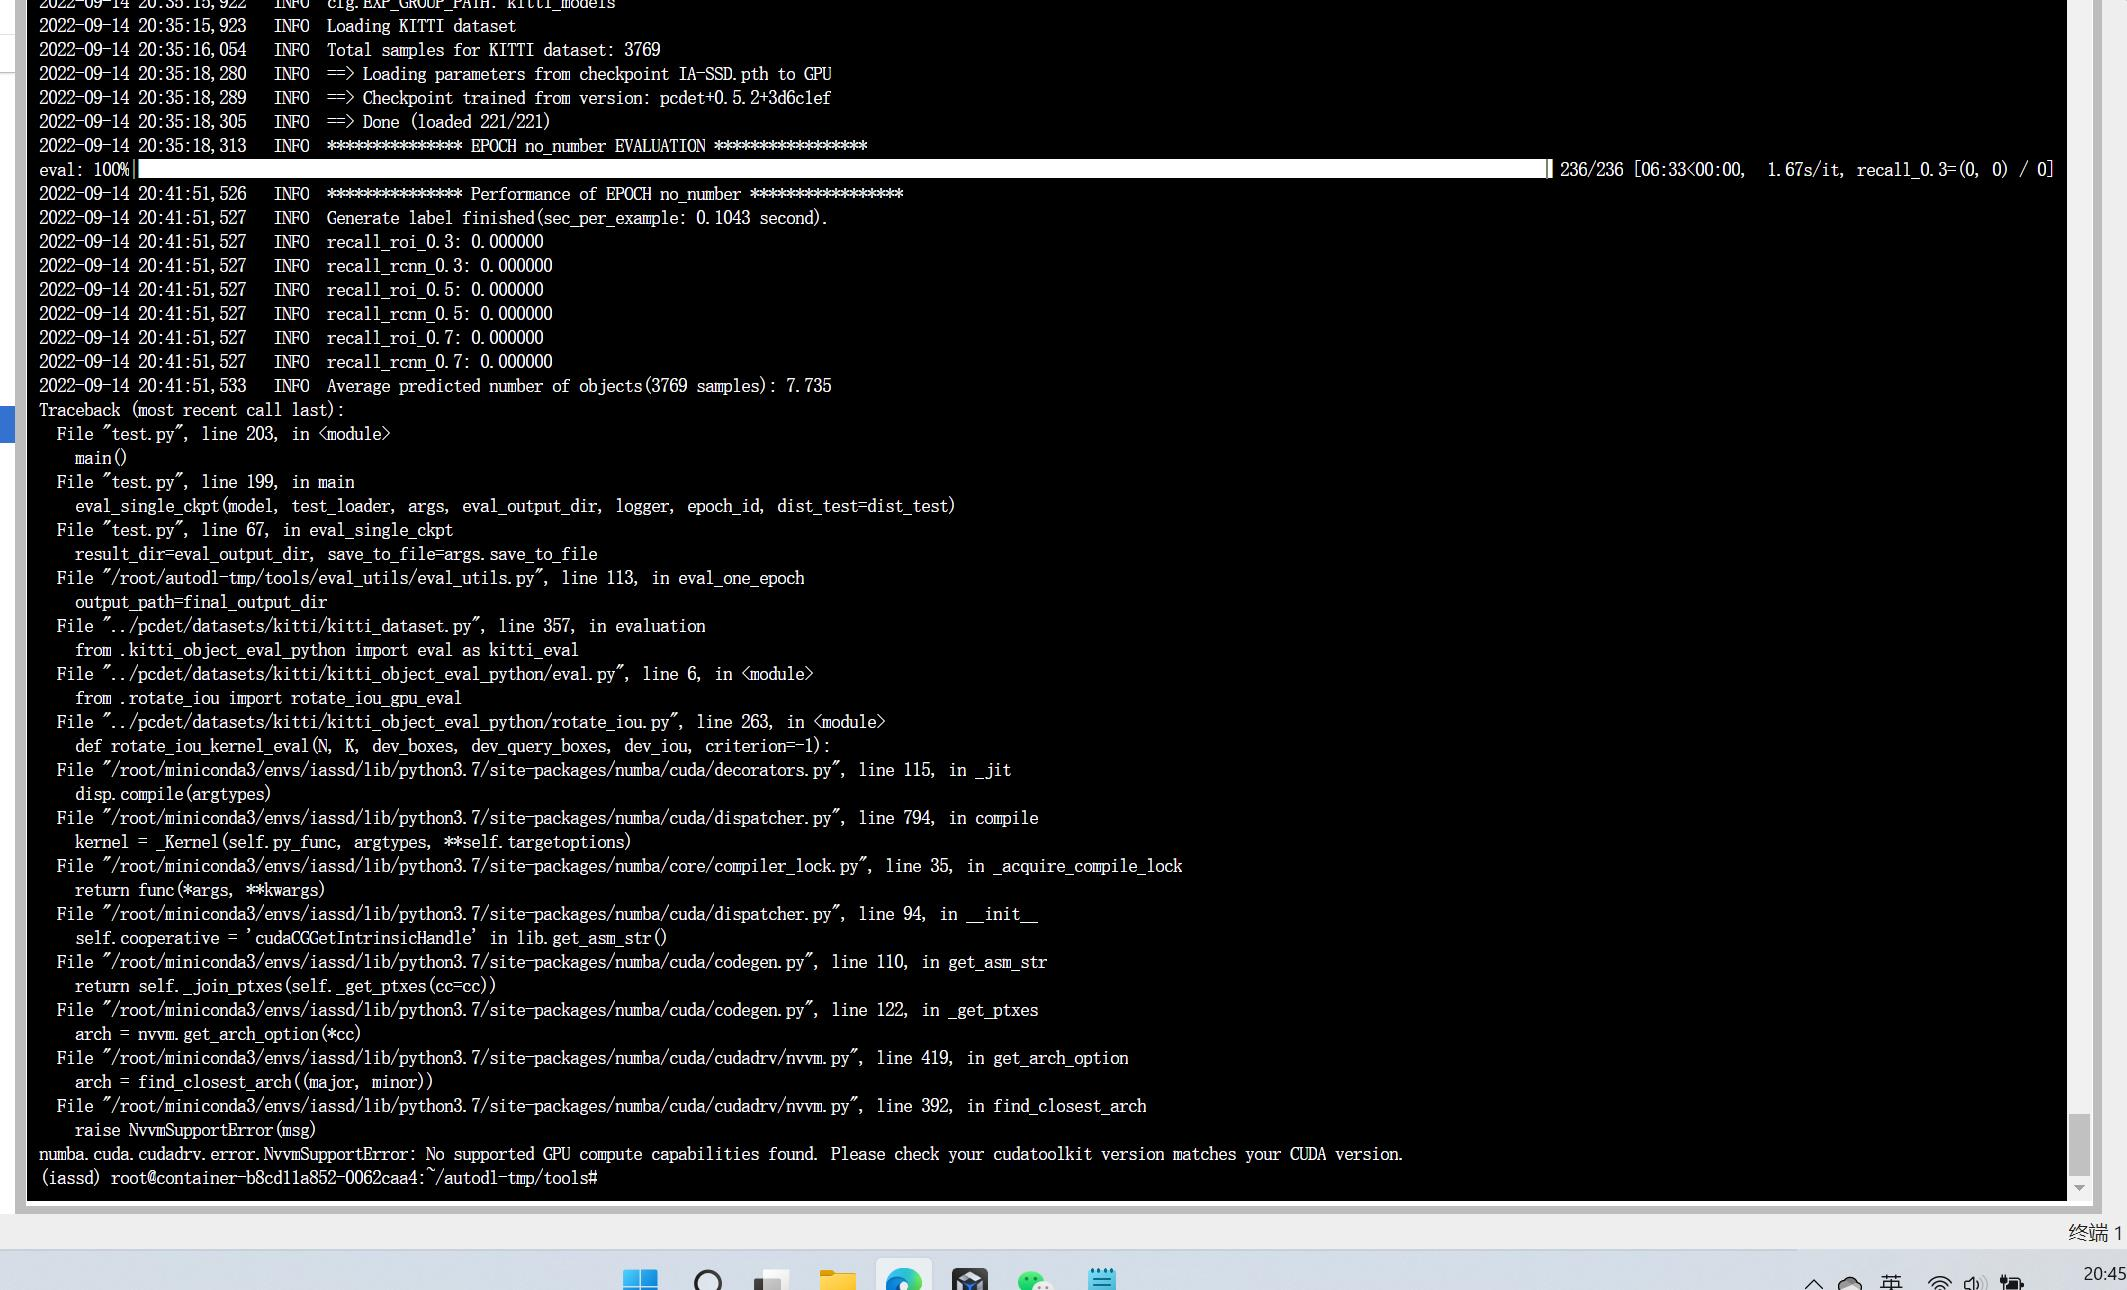
Task: Switch to the Microsoft Edge taskbar icon
Action: point(904,1279)
